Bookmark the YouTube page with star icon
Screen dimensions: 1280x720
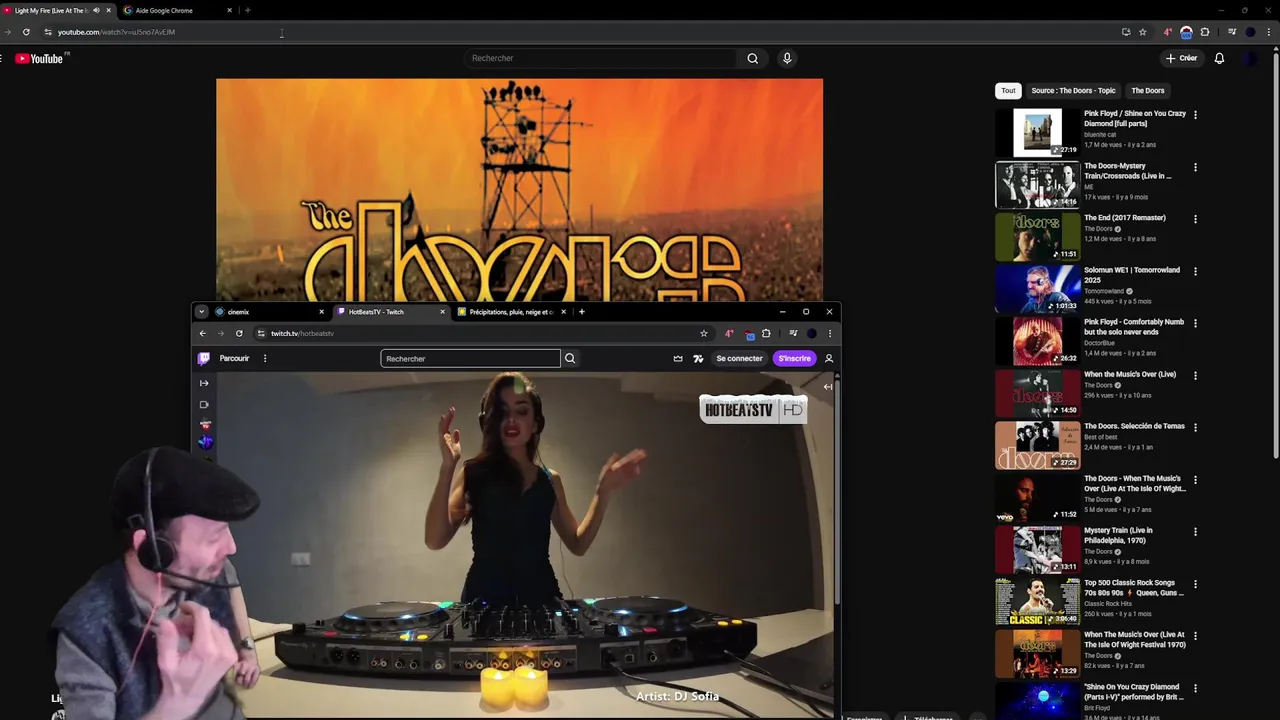pyautogui.click(x=1143, y=32)
